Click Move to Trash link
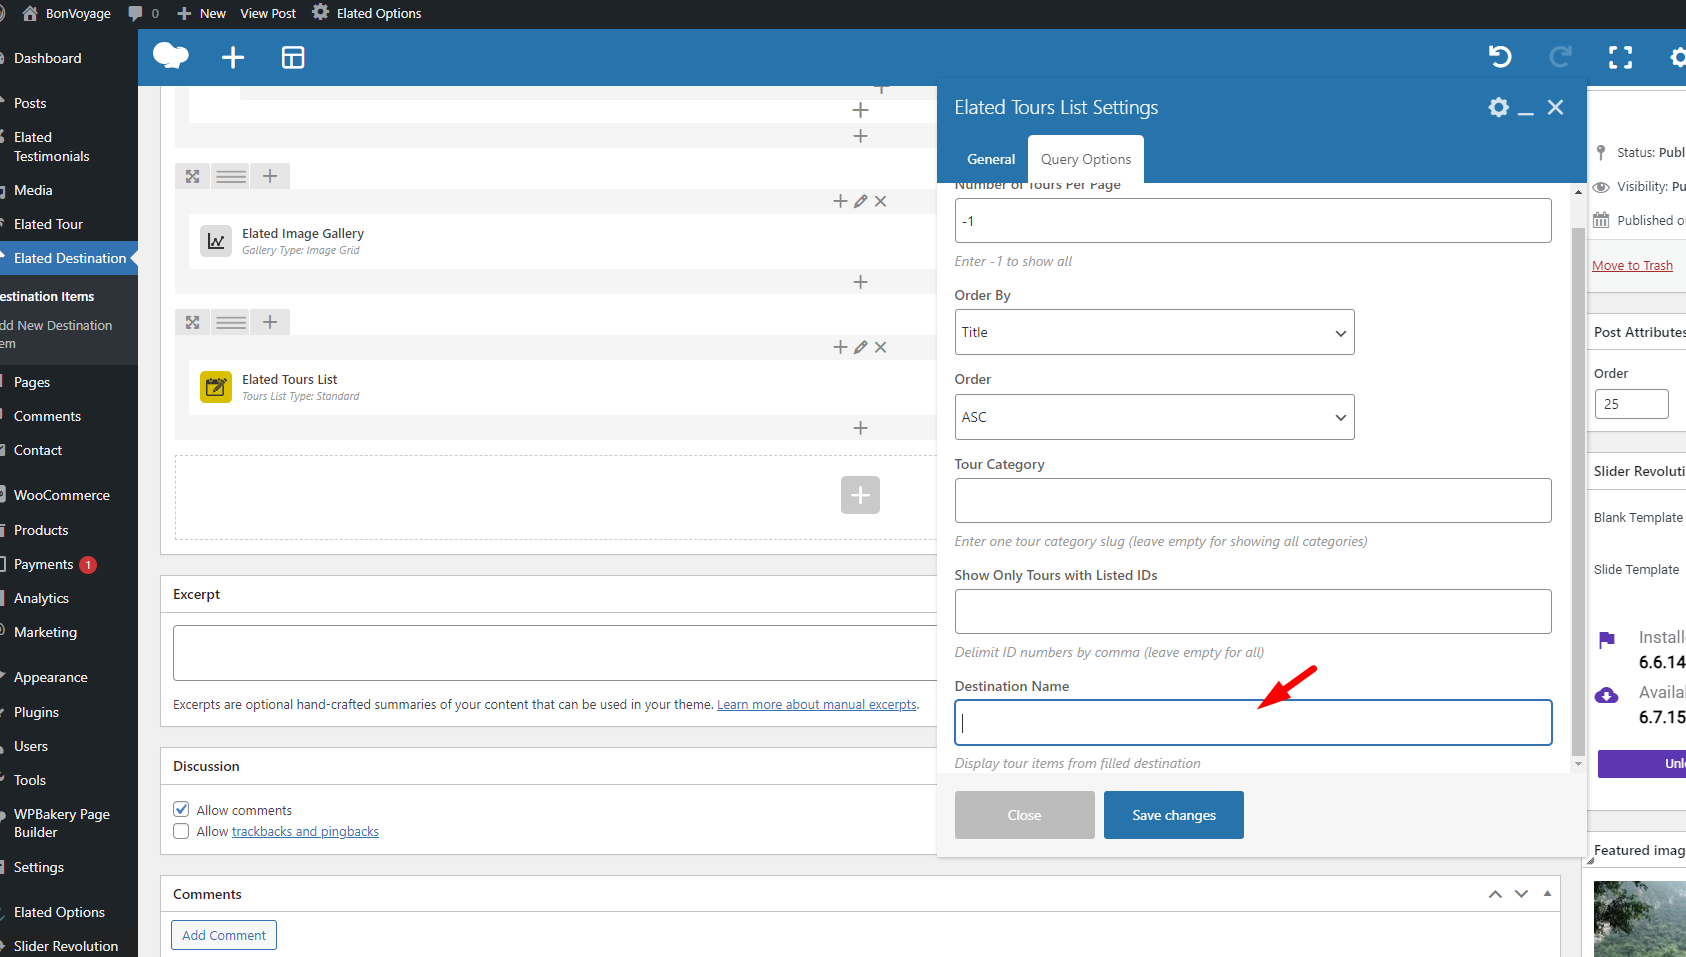1686x957 pixels. click(x=1632, y=265)
